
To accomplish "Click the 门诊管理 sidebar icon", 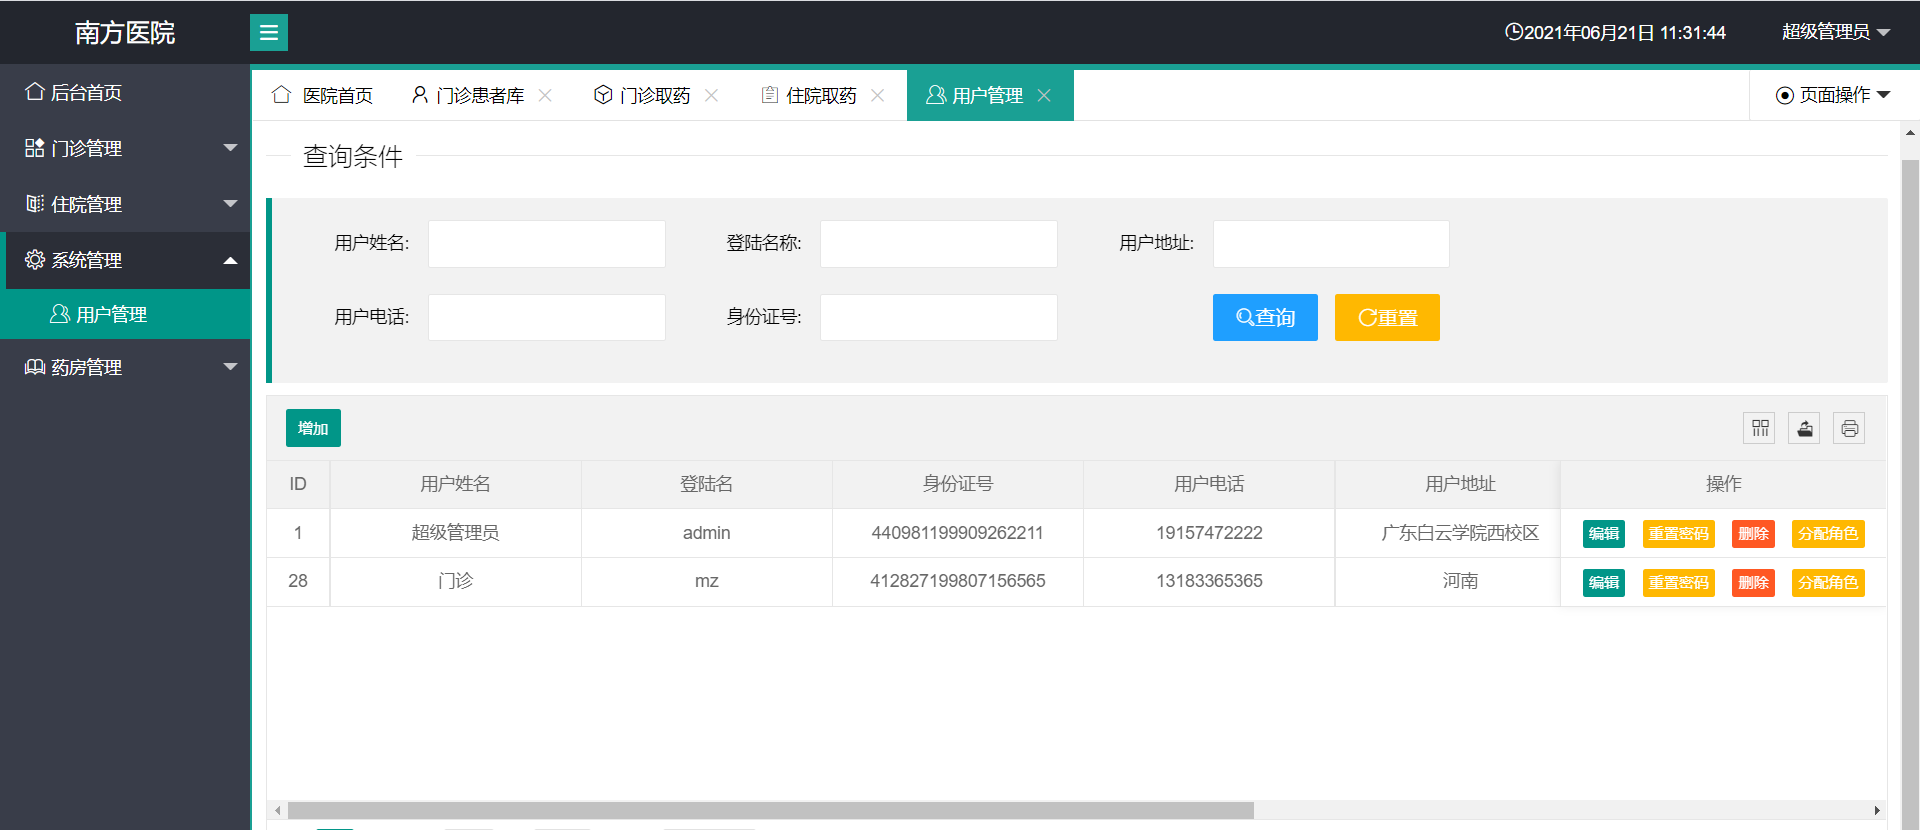I will coord(35,148).
